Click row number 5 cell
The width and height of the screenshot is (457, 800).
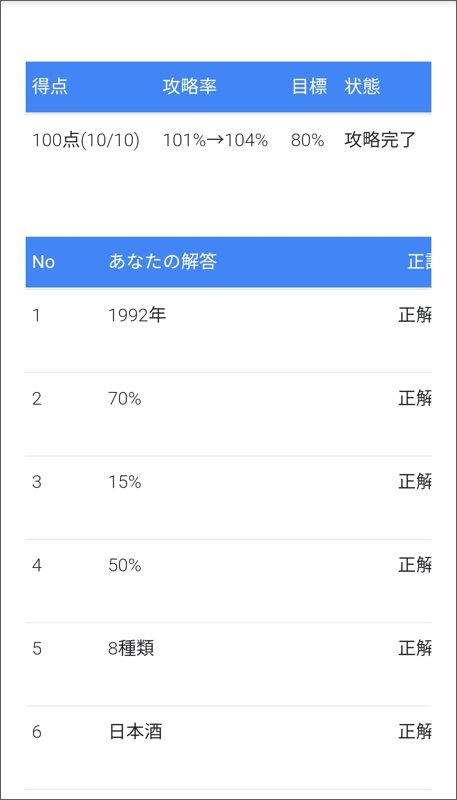[37, 649]
